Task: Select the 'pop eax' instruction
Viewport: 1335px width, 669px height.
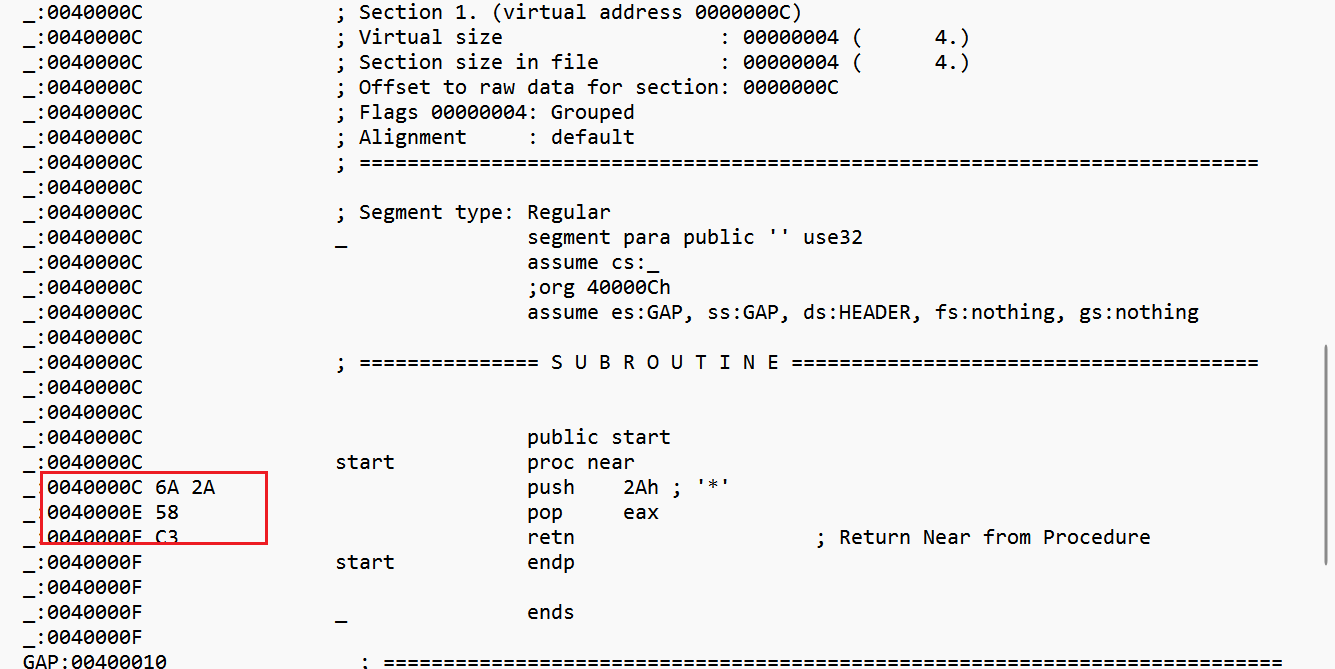Action: pyautogui.click(x=593, y=512)
